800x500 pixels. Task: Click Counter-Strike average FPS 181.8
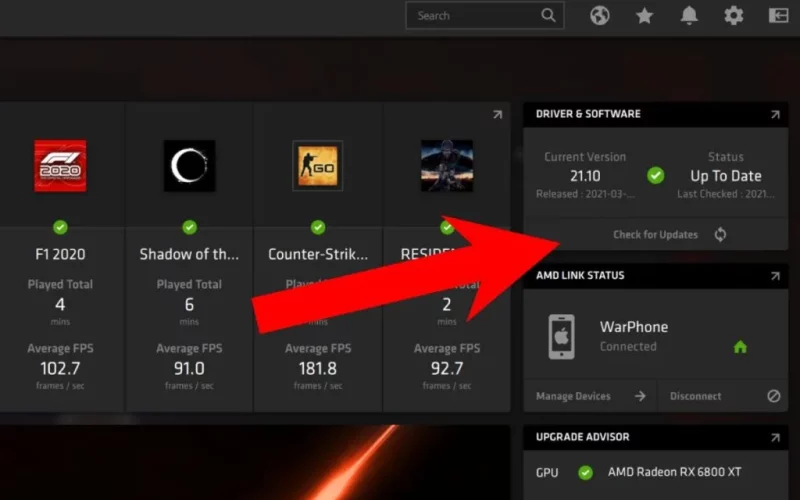318,368
